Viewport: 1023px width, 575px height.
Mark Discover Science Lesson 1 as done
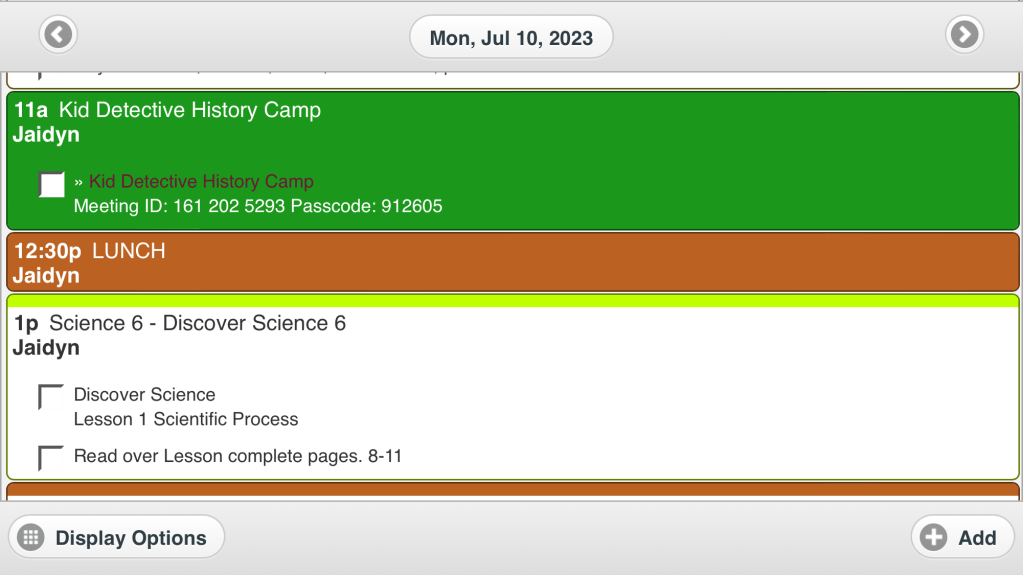51,396
